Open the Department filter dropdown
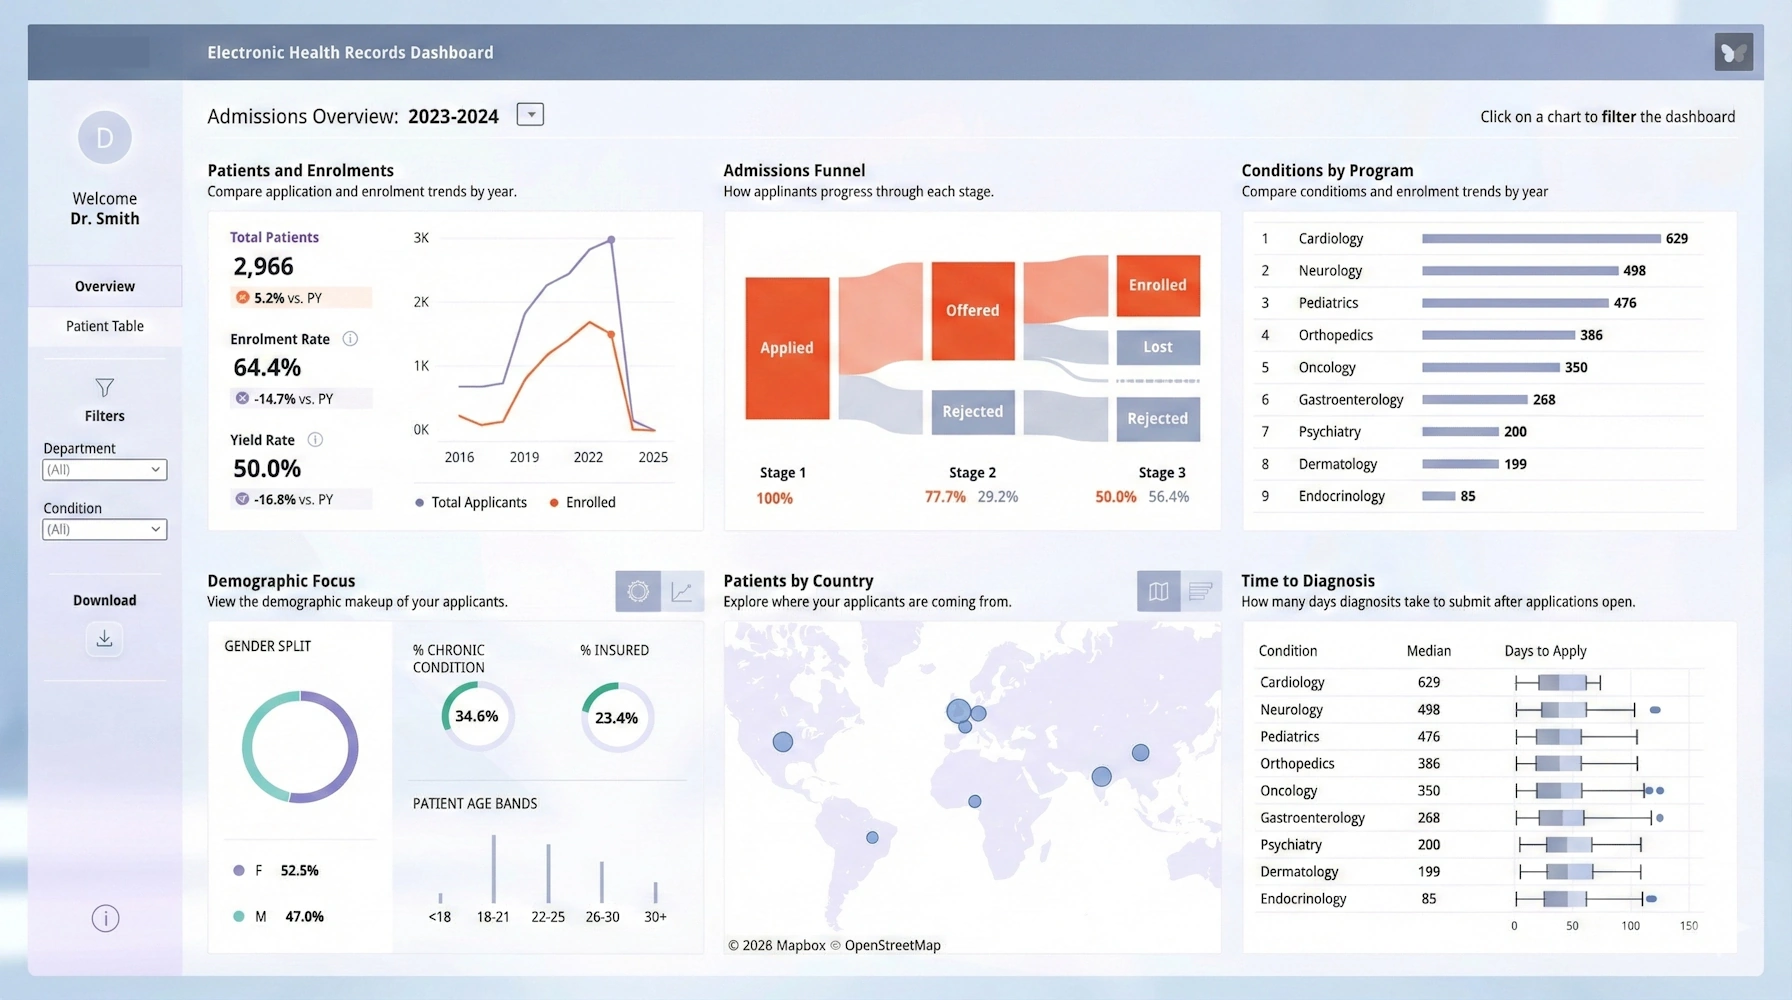The image size is (1792, 1000). point(104,469)
